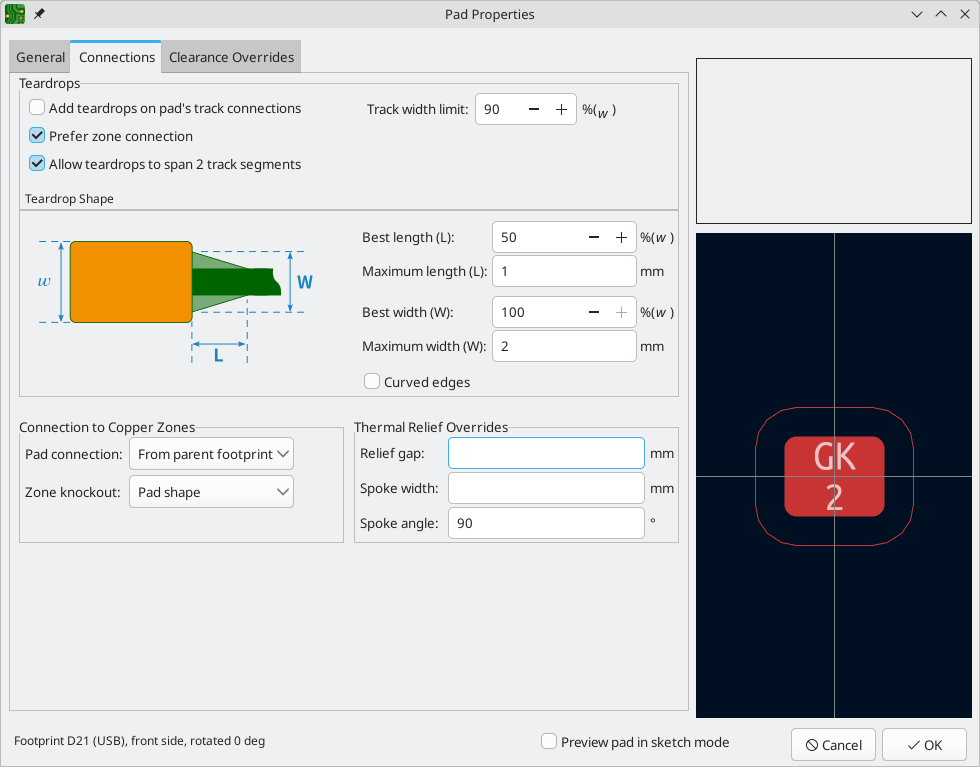Click the Spoke width input field
The image size is (980, 767).
tap(546, 488)
